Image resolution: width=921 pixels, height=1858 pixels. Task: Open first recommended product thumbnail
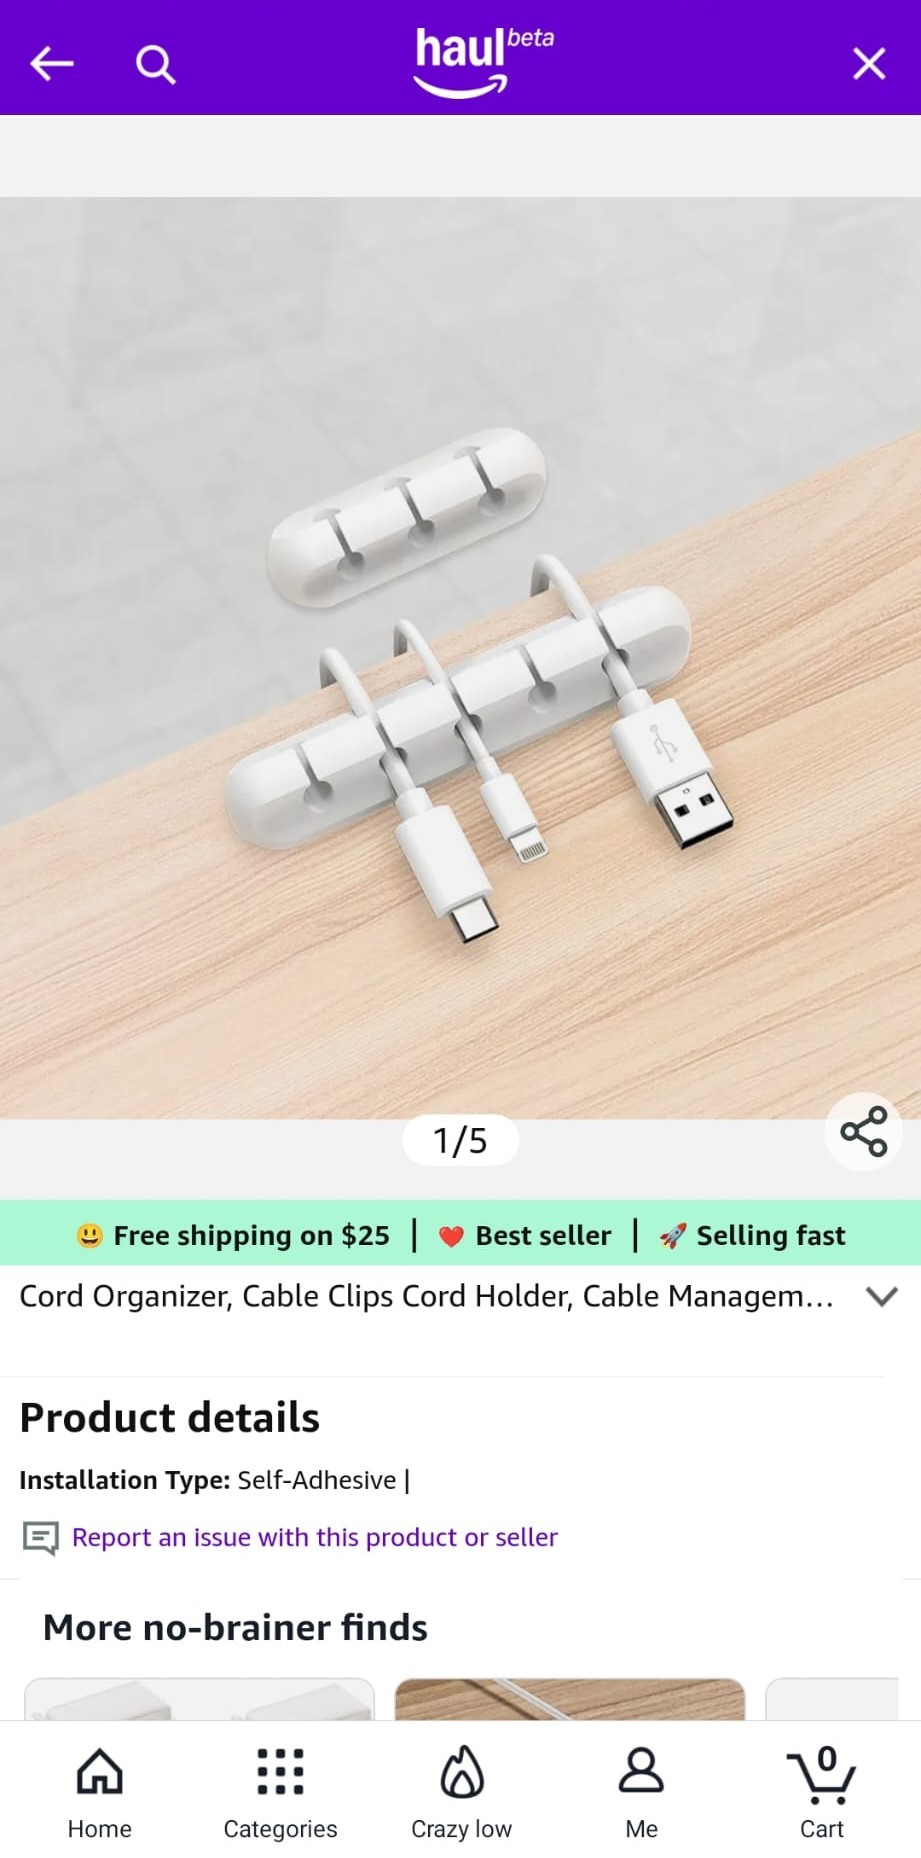tap(199, 1699)
